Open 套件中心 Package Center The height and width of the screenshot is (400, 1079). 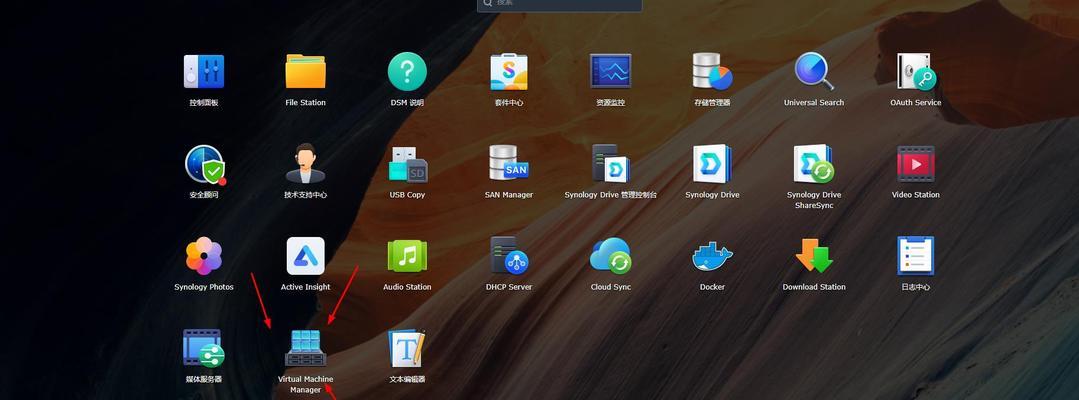pyautogui.click(x=509, y=72)
